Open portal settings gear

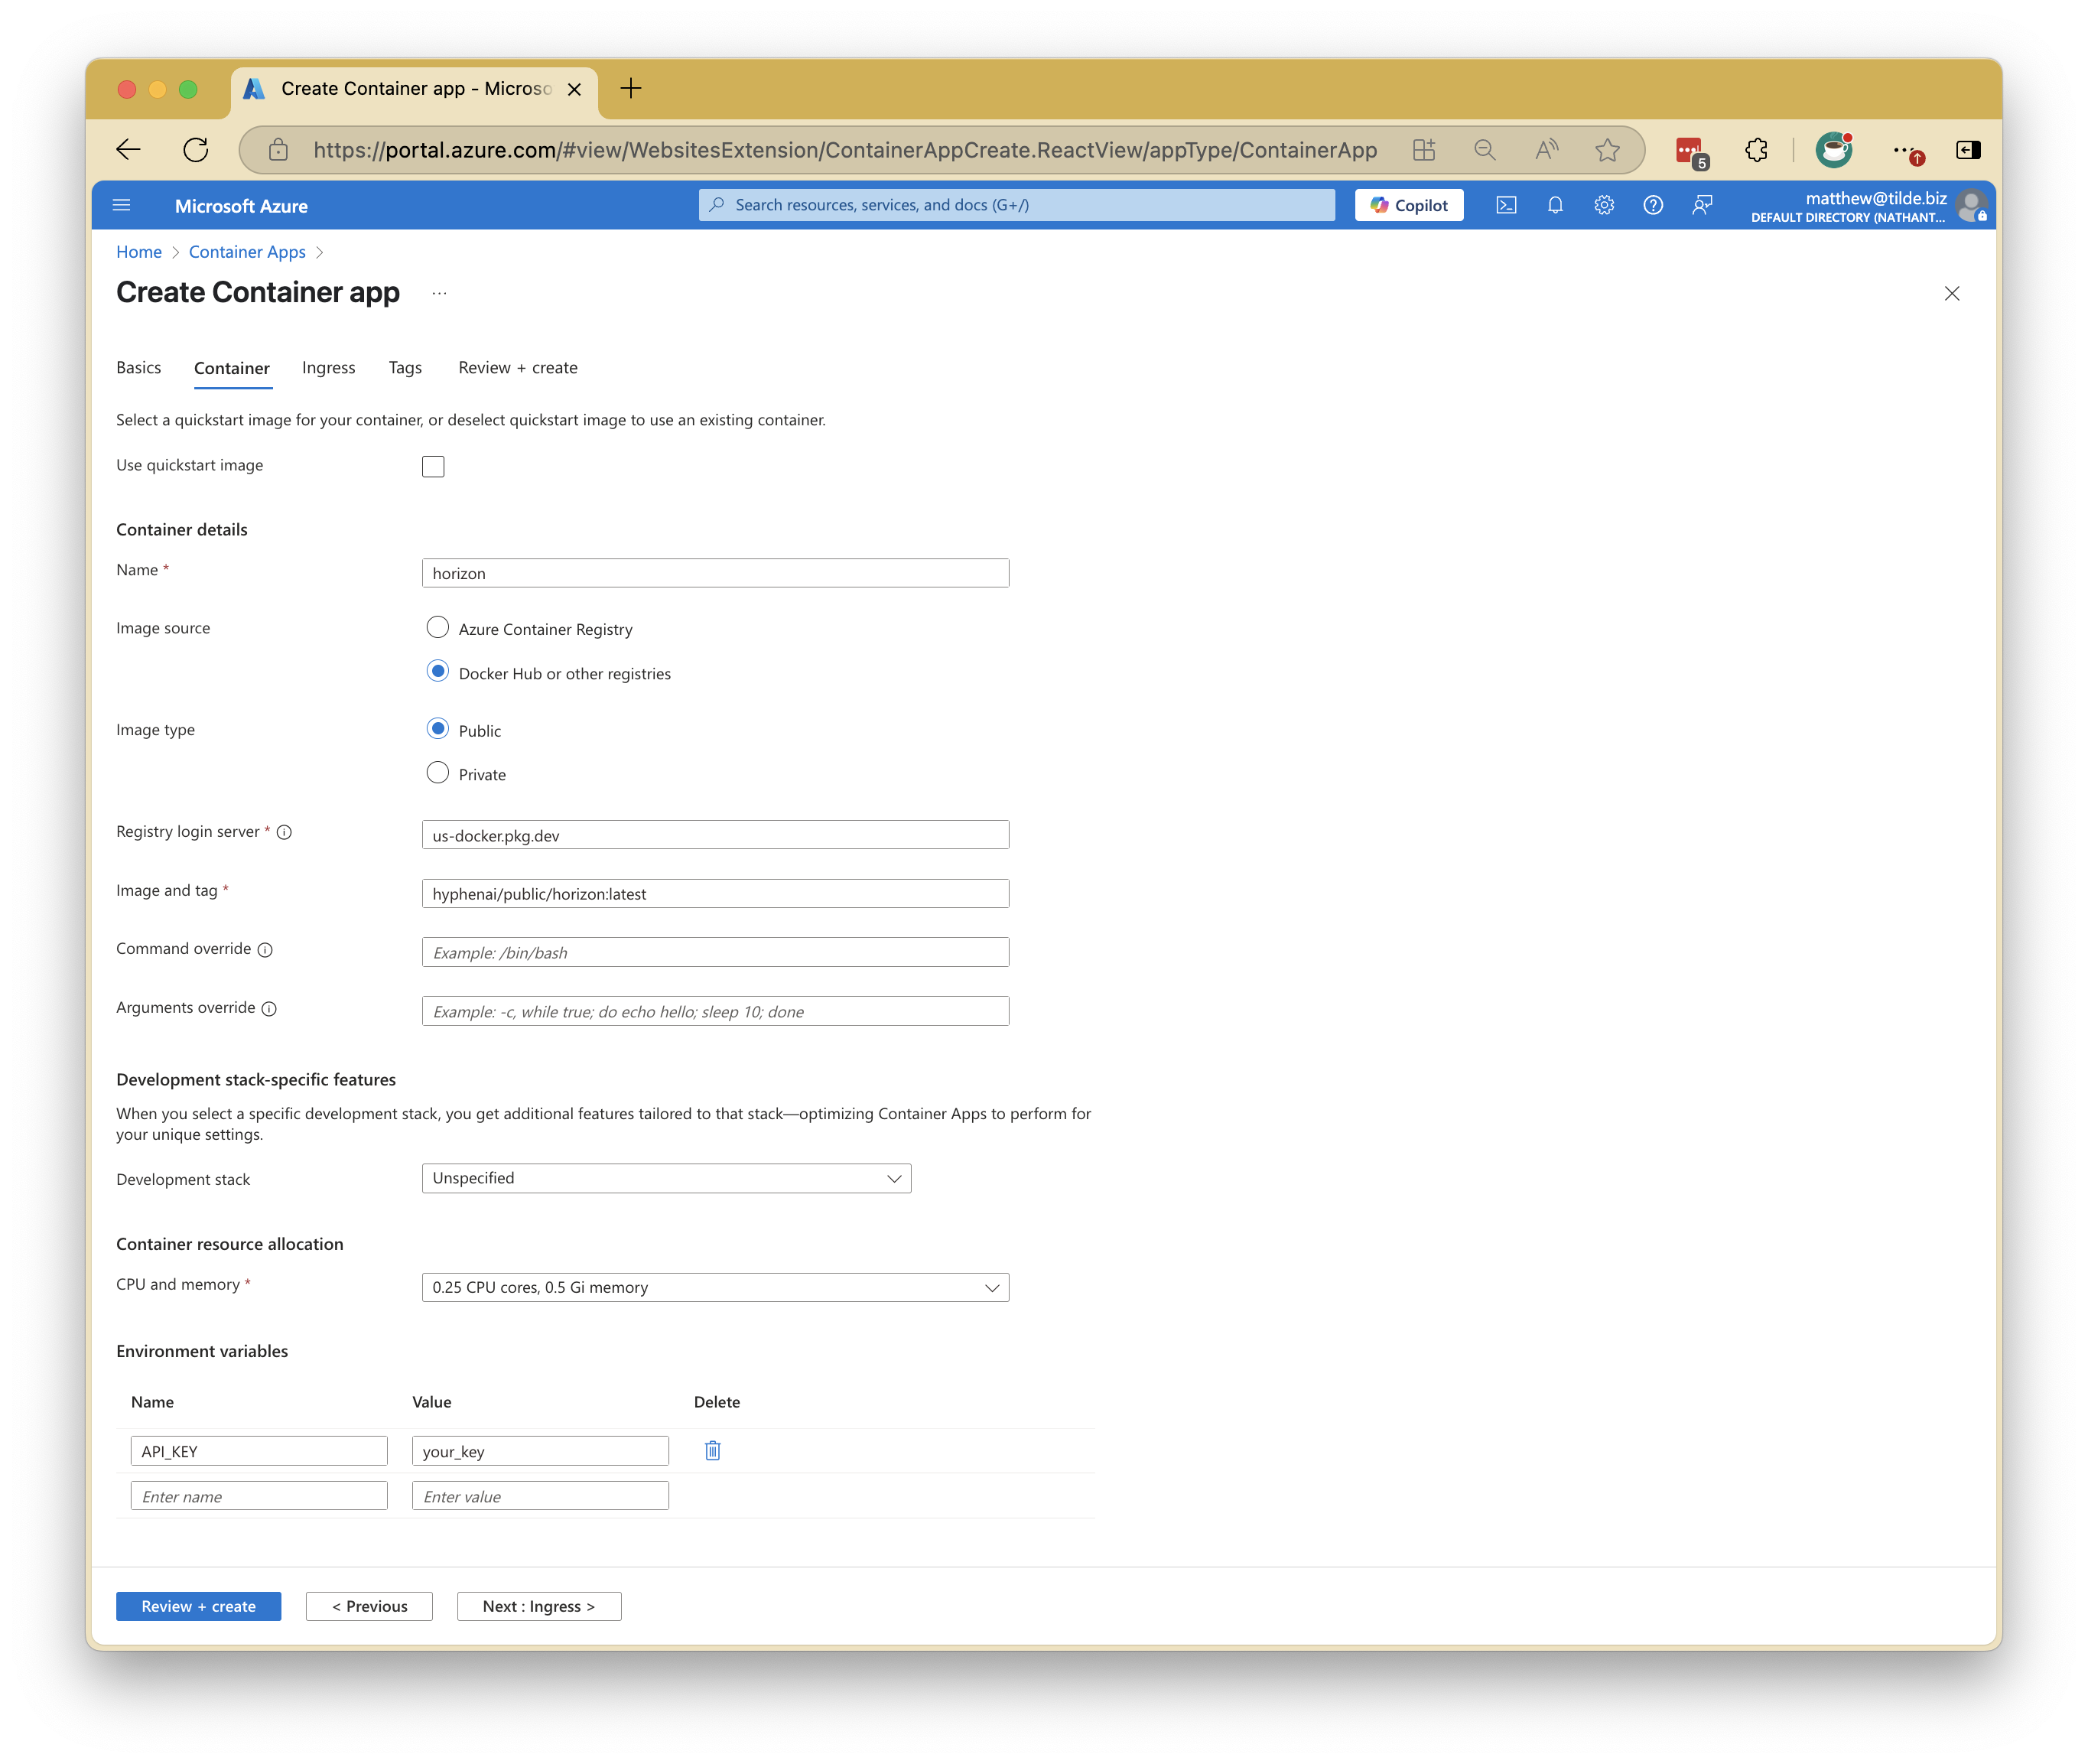(x=1604, y=205)
